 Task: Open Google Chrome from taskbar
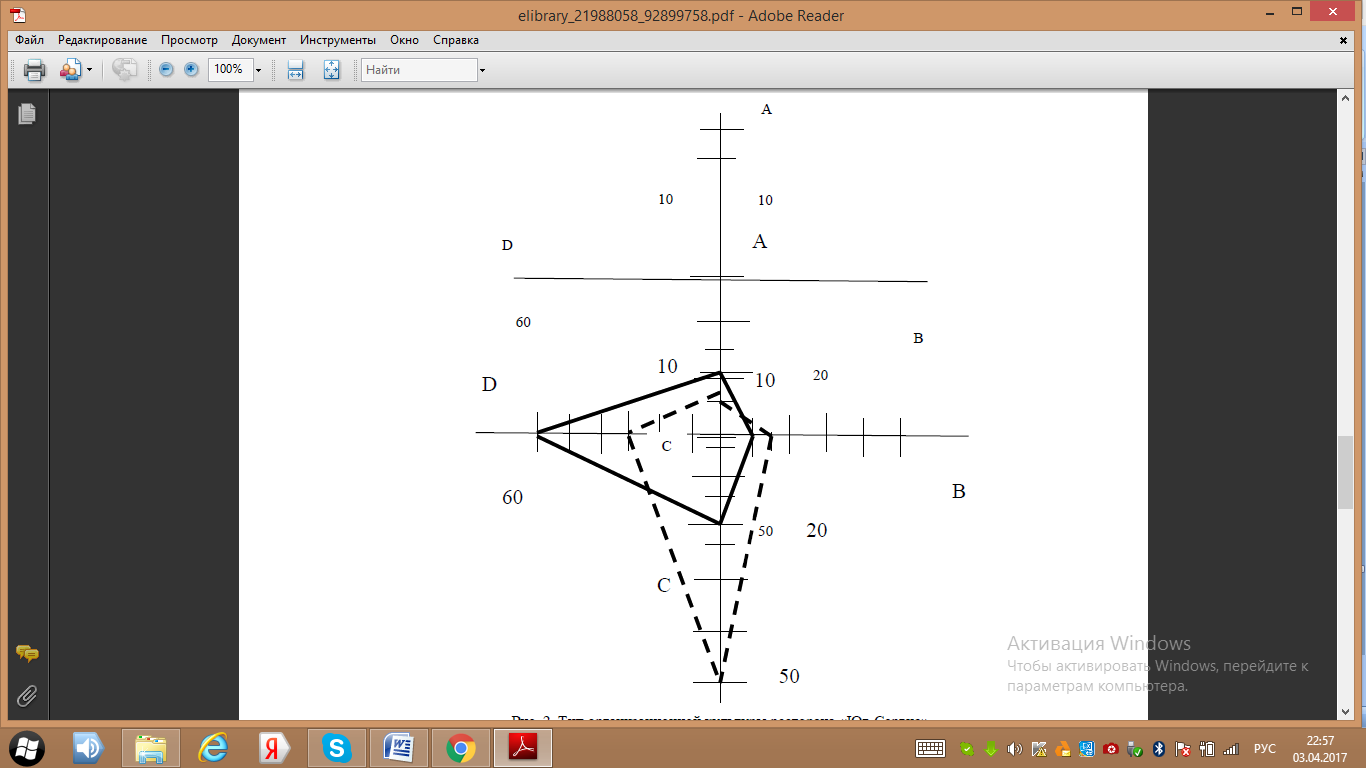461,747
